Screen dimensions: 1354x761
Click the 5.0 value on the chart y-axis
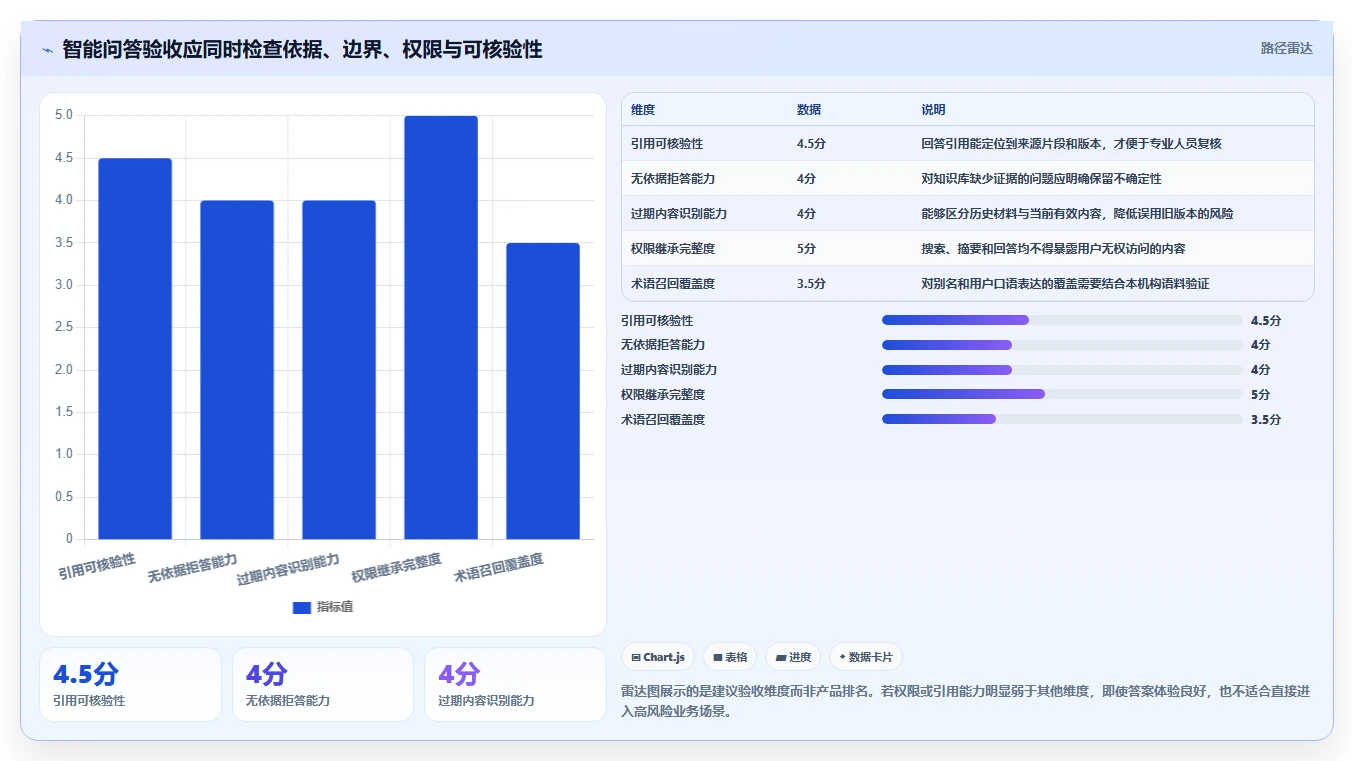[x=64, y=115]
